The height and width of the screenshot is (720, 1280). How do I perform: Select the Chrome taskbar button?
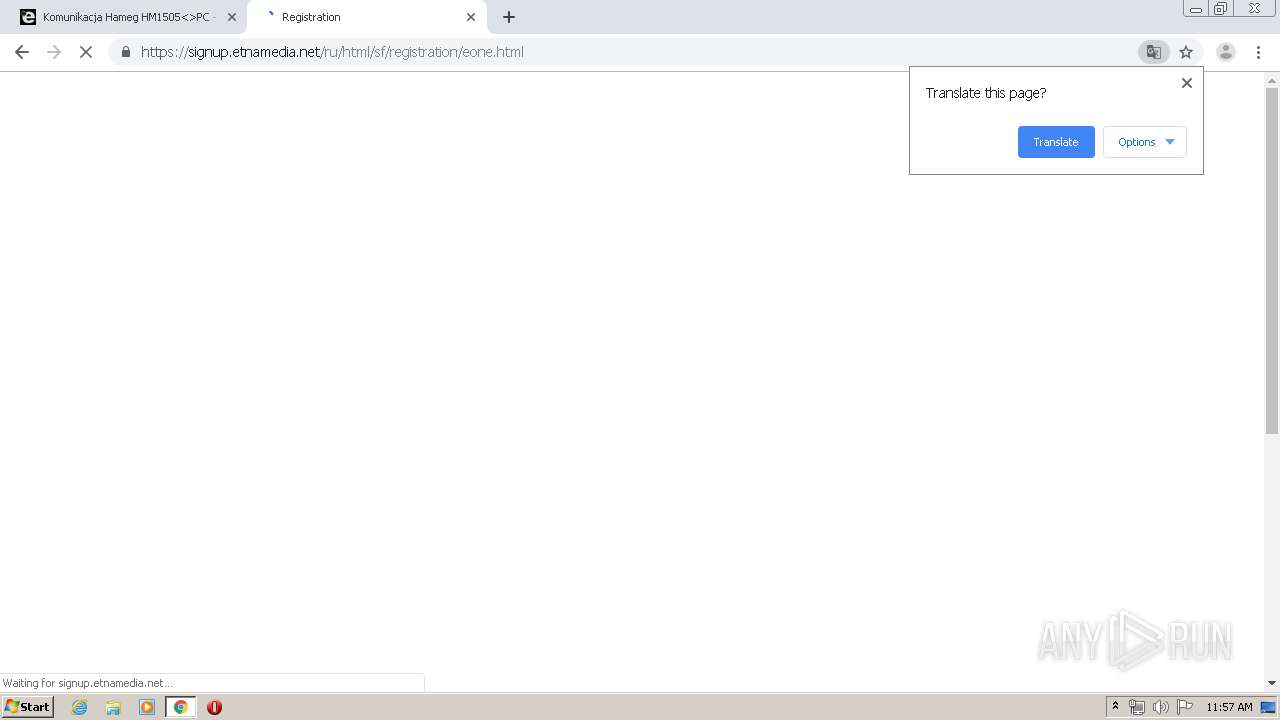click(x=181, y=707)
